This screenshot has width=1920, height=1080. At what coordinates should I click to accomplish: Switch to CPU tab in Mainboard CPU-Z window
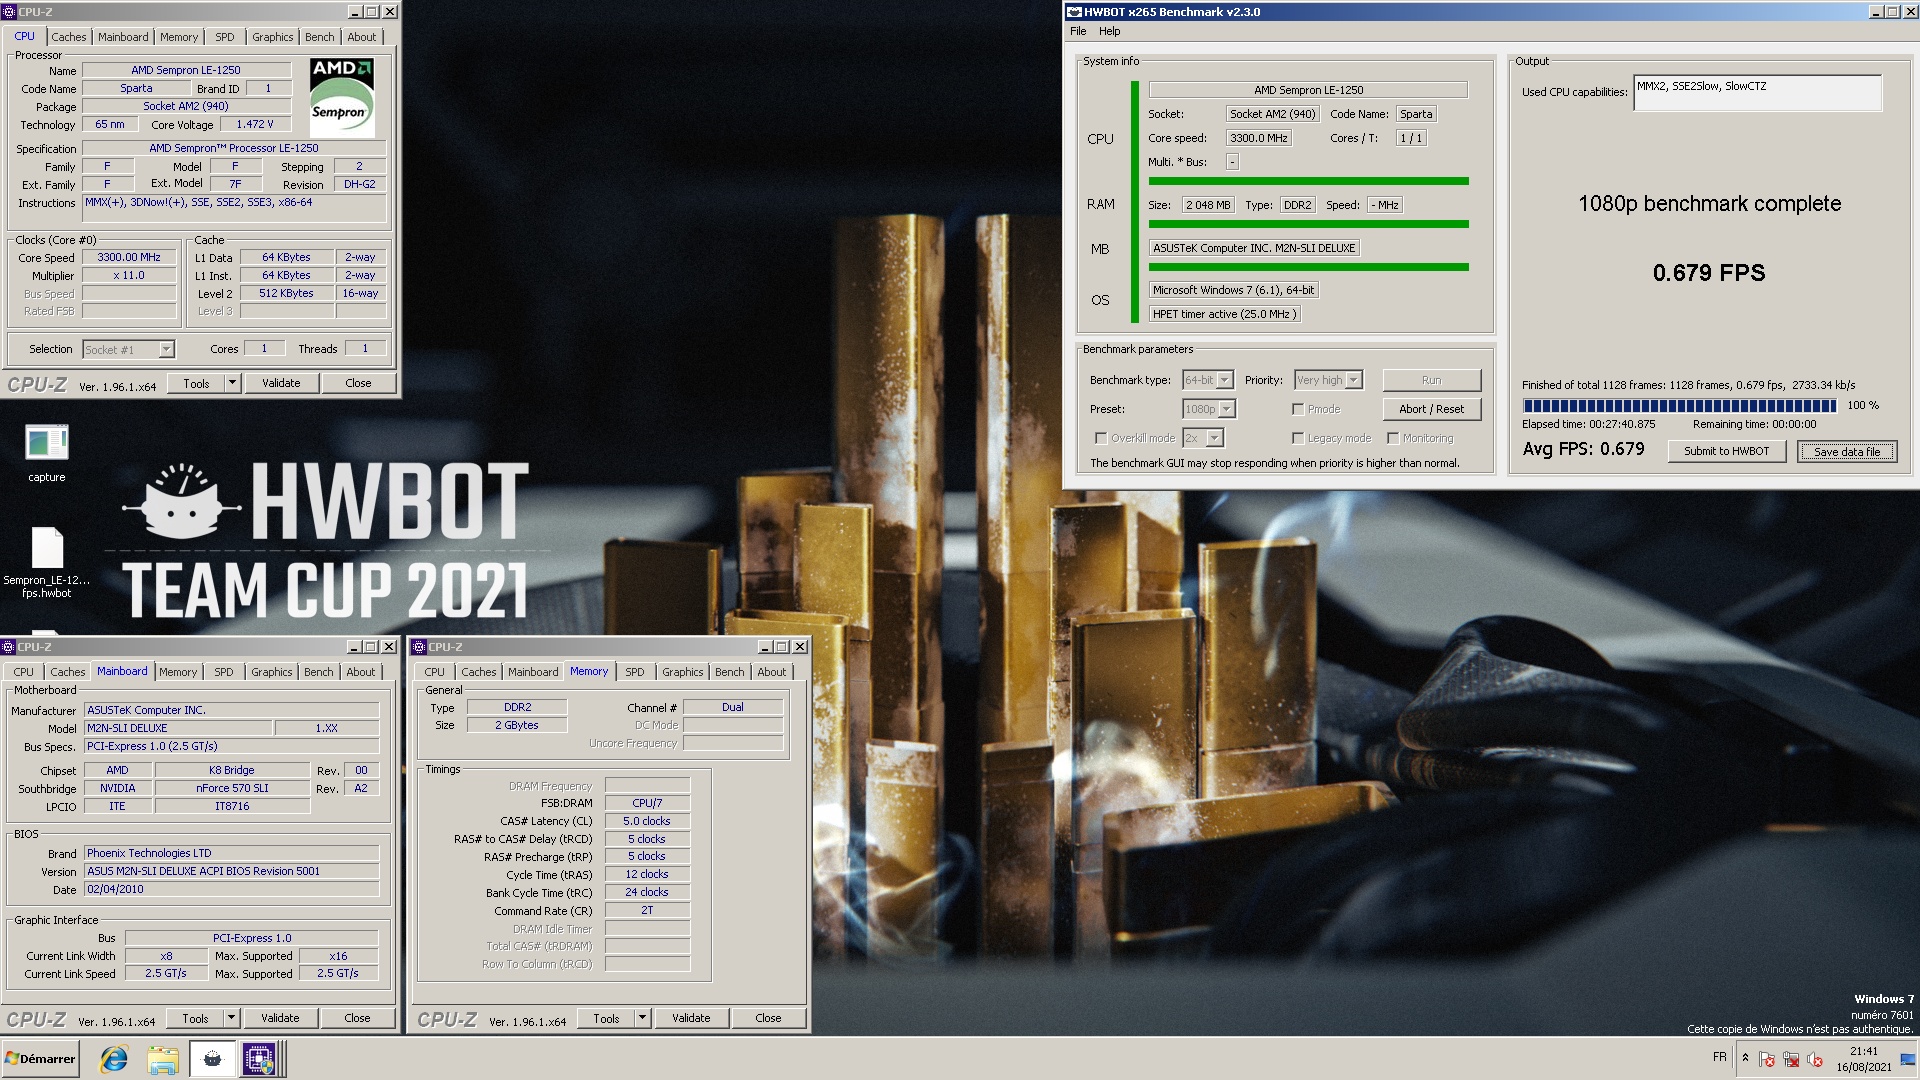[24, 672]
